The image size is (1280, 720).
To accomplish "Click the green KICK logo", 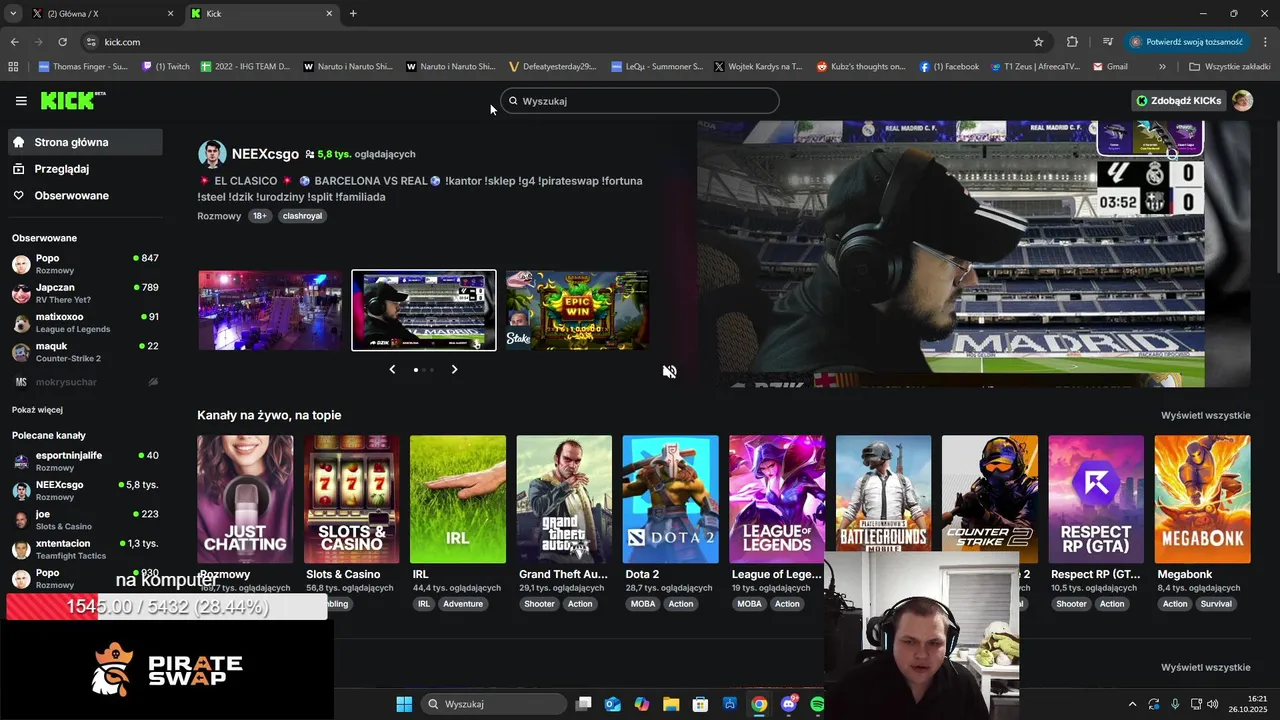I will 72,100.
